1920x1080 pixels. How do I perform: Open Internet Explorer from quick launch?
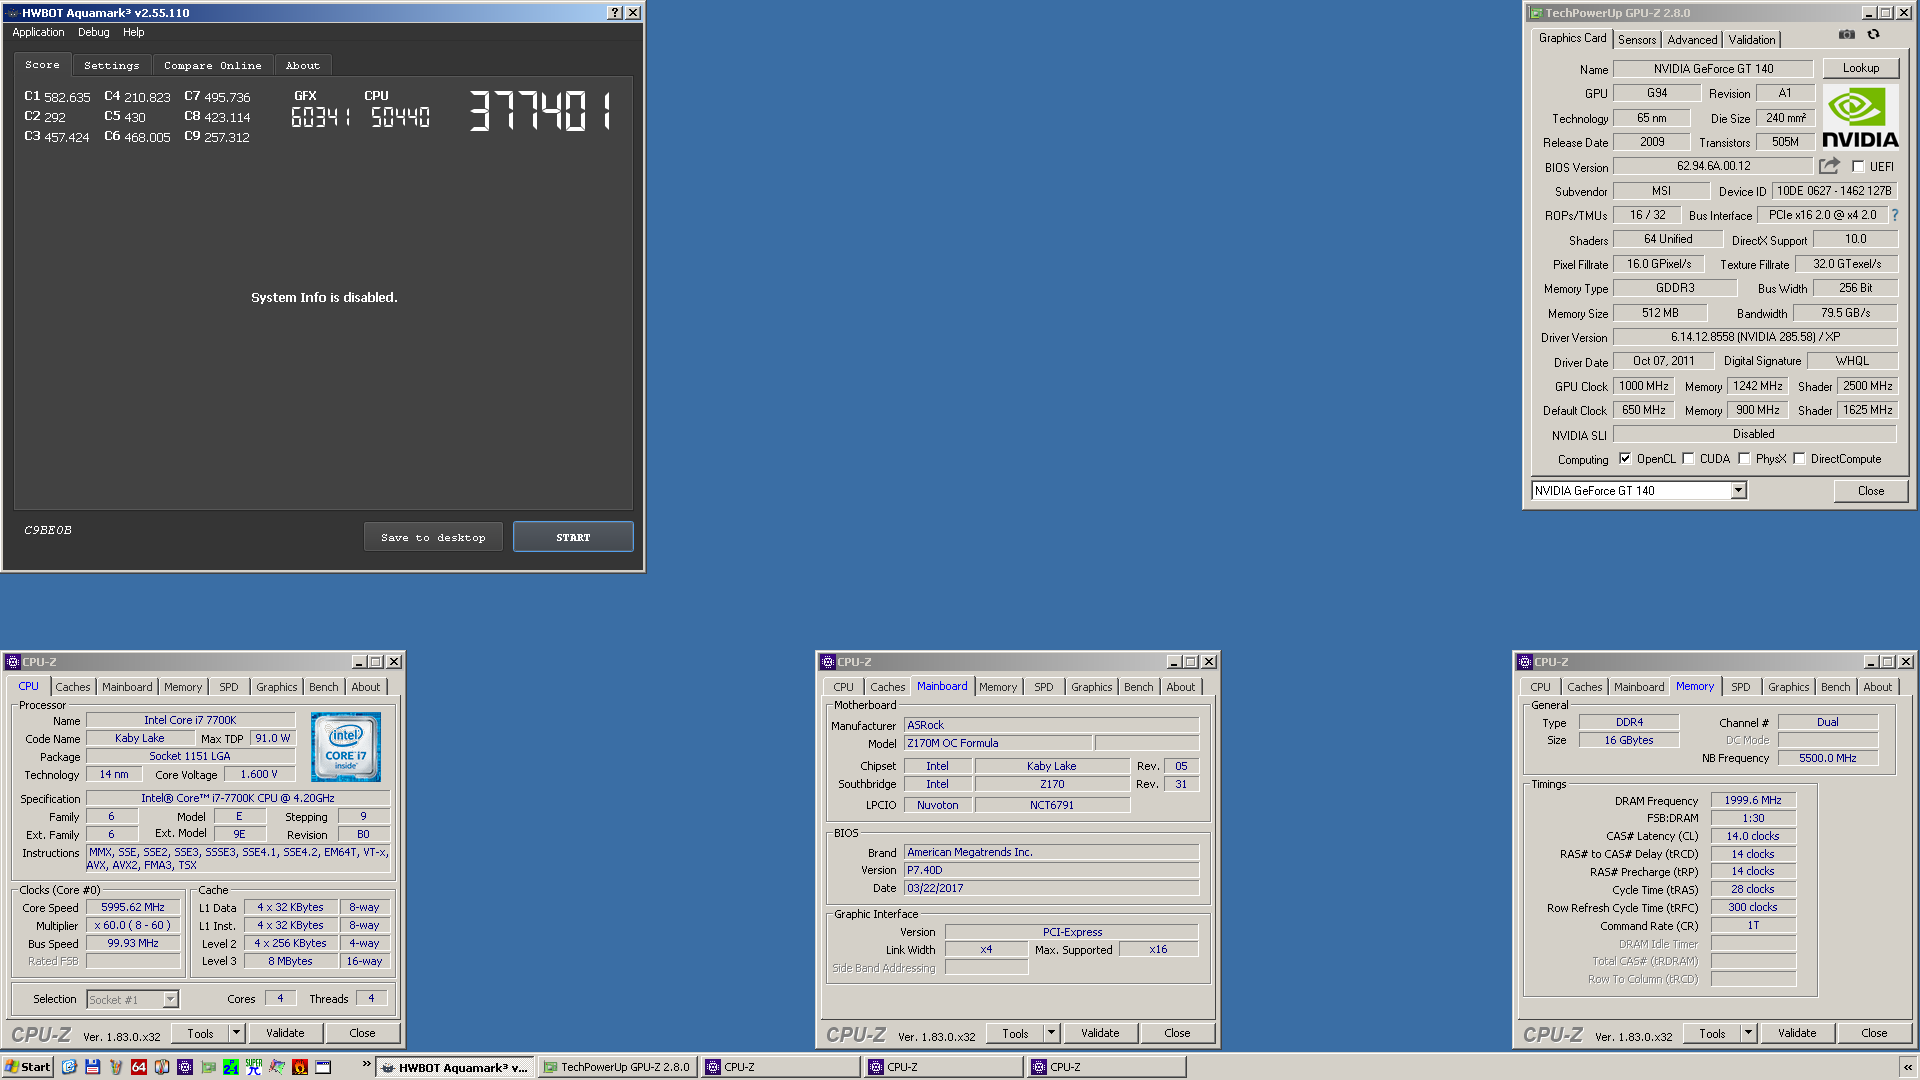pyautogui.click(x=69, y=1067)
